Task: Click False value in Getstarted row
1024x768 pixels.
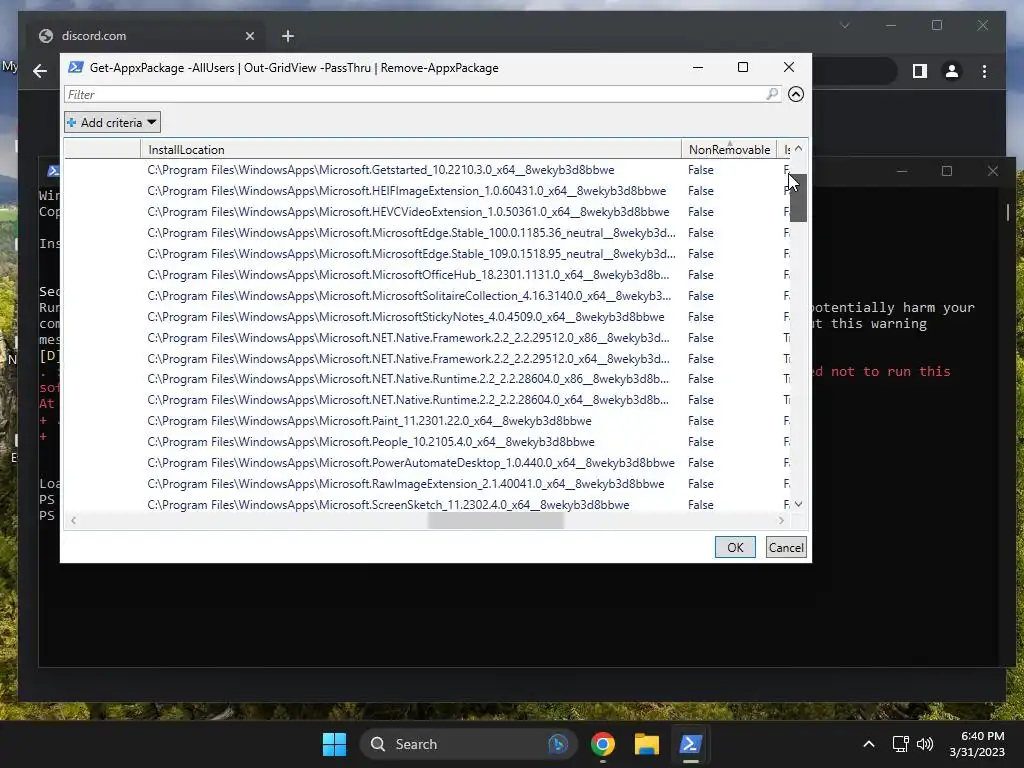Action: (700, 170)
